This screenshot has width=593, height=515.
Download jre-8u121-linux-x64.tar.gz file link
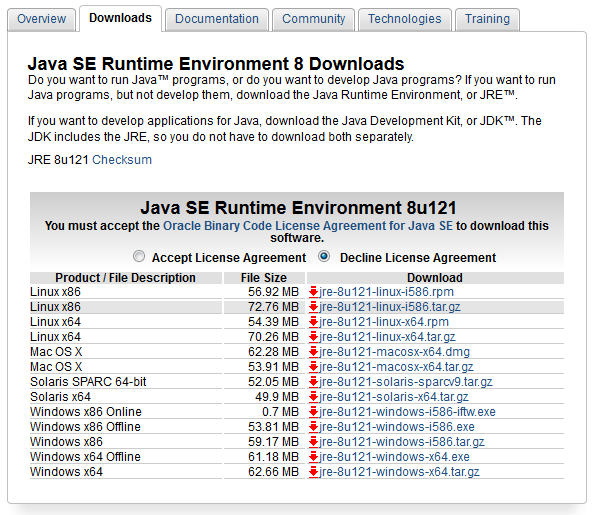coord(387,337)
